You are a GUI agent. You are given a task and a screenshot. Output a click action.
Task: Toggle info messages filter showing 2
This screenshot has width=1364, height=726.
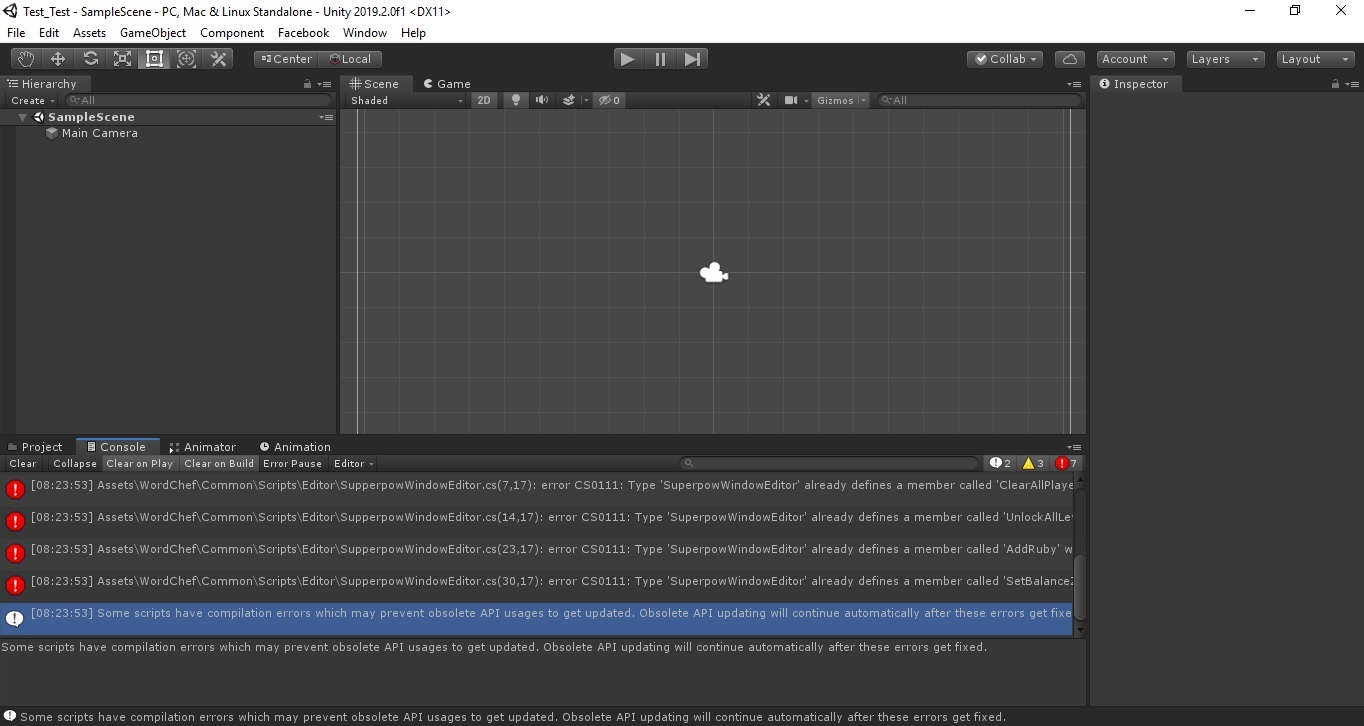1000,464
